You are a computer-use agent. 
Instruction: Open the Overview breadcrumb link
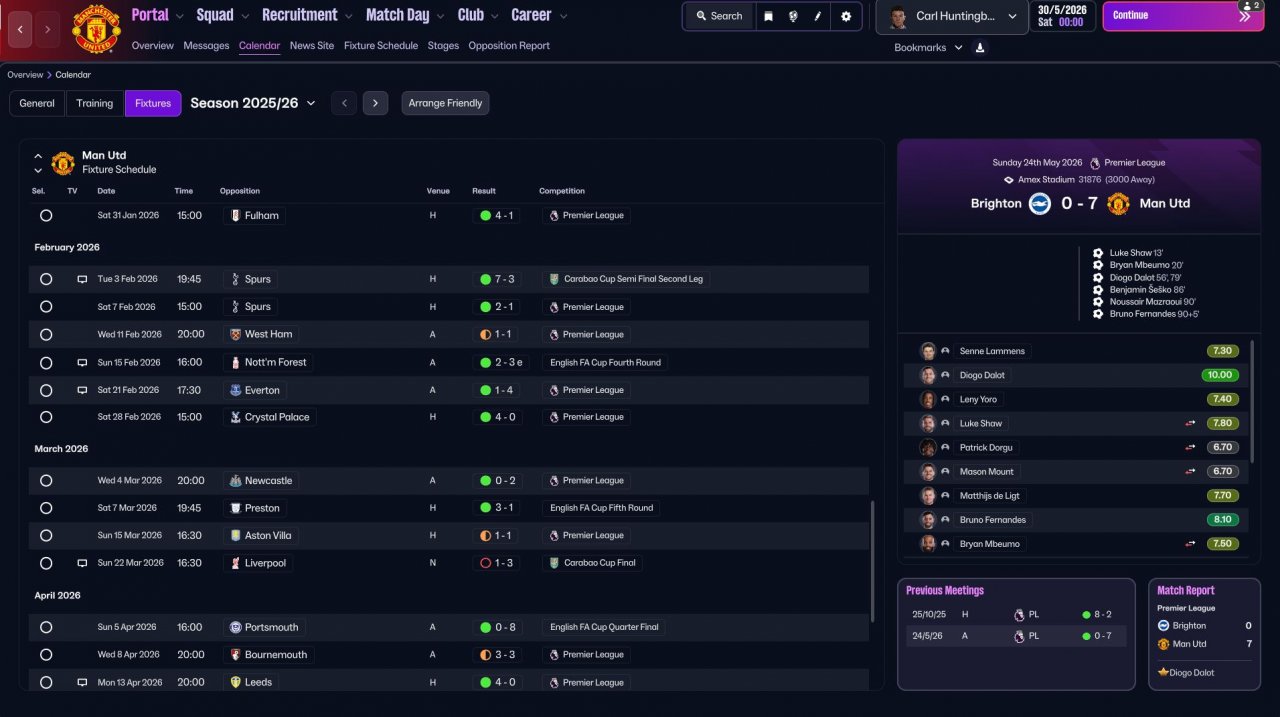coord(25,75)
